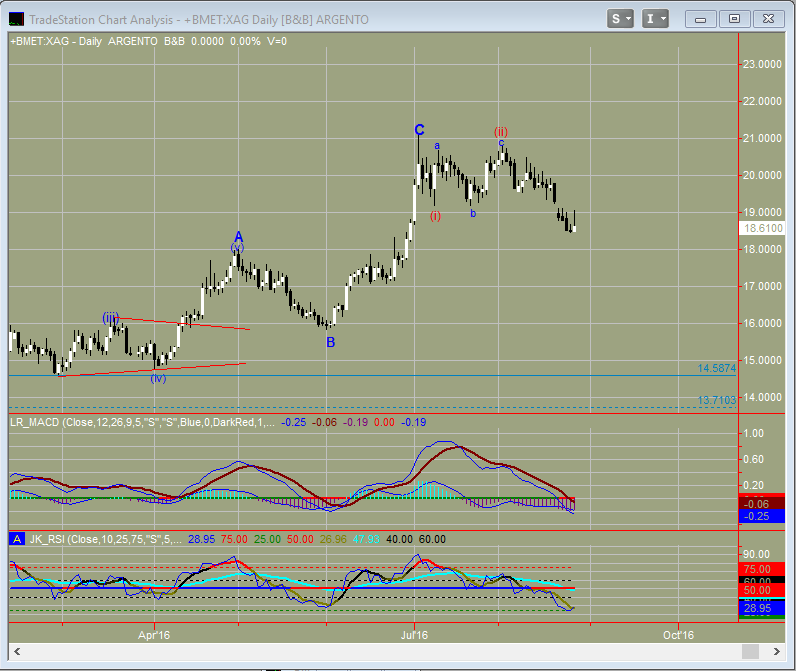Image resolution: width=796 pixels, height=671 pixels.
Task: Click the blue wave C label
Action: (419, 130)
